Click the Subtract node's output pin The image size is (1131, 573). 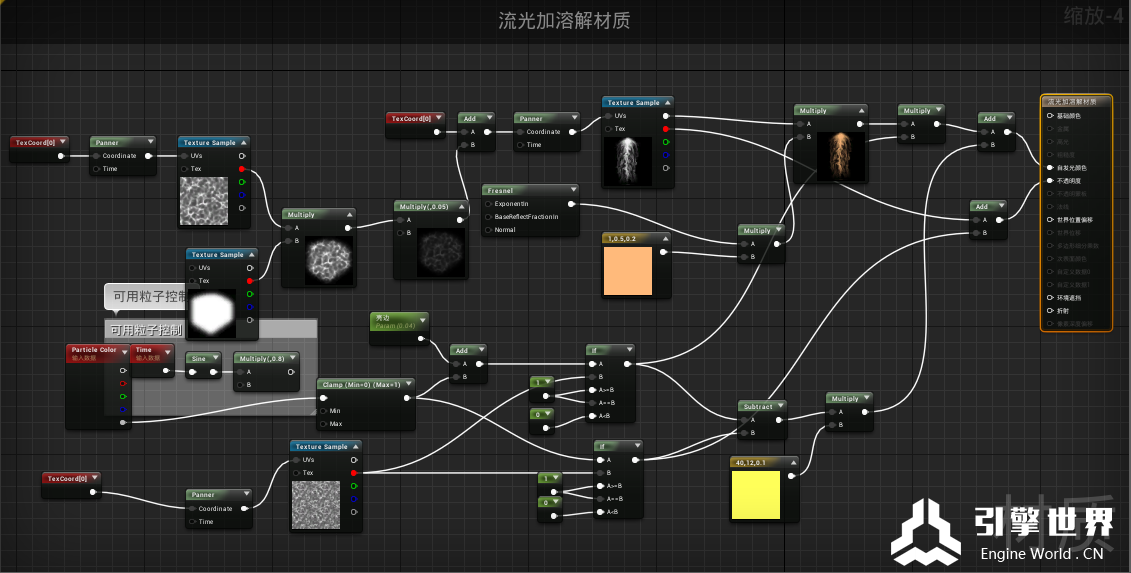click(778, 419)
